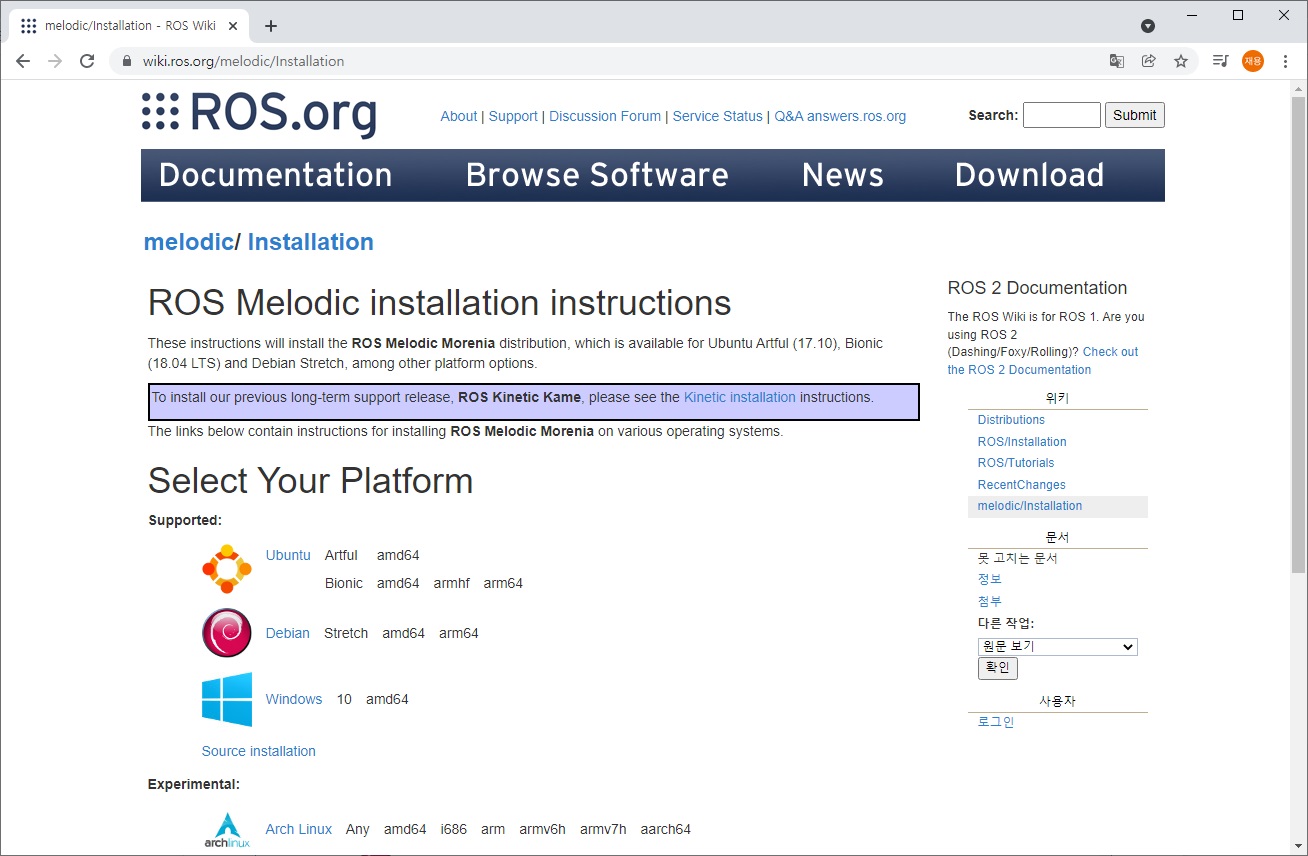Click the browser back arrow
Viewport: 1308px width, 856px height.
coord(23,61)
